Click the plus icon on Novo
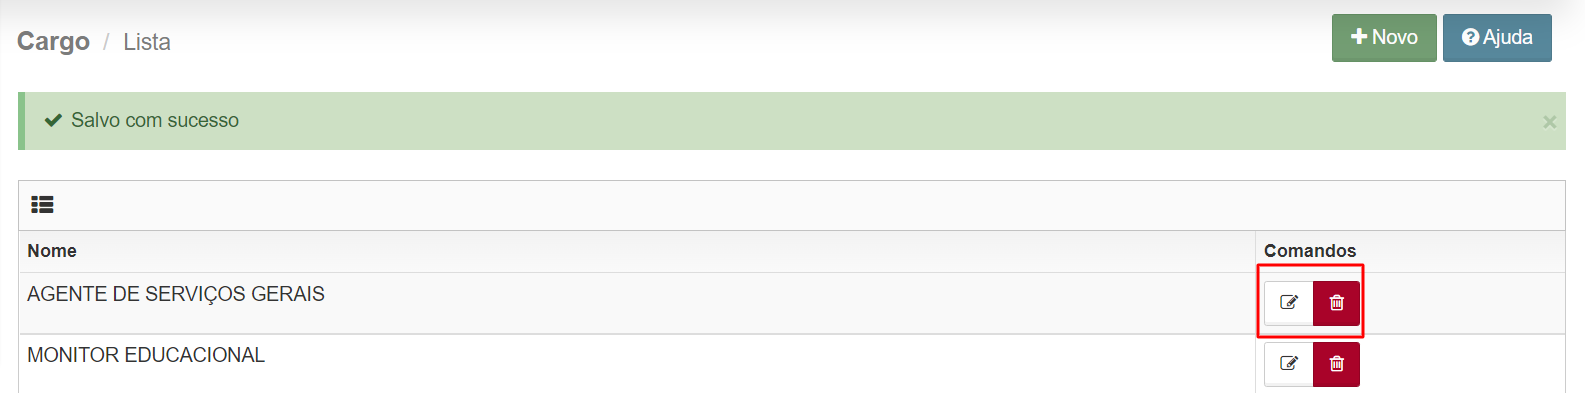The height and width of the screenshot is (393, 1585). point(1359,37)
